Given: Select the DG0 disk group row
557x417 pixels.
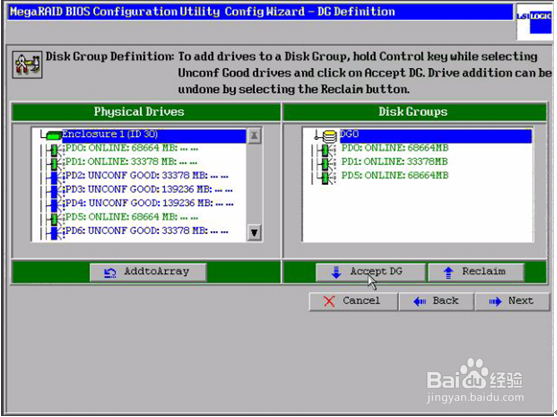Looking at the screenshot, I should tap(436, 135).
